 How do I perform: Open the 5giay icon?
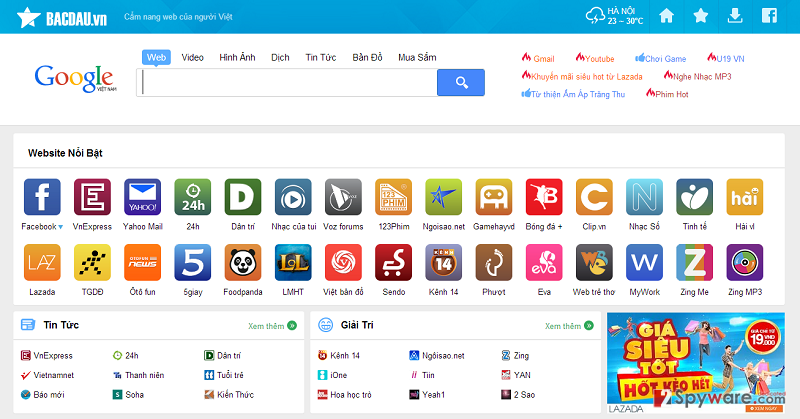(192, 262)
